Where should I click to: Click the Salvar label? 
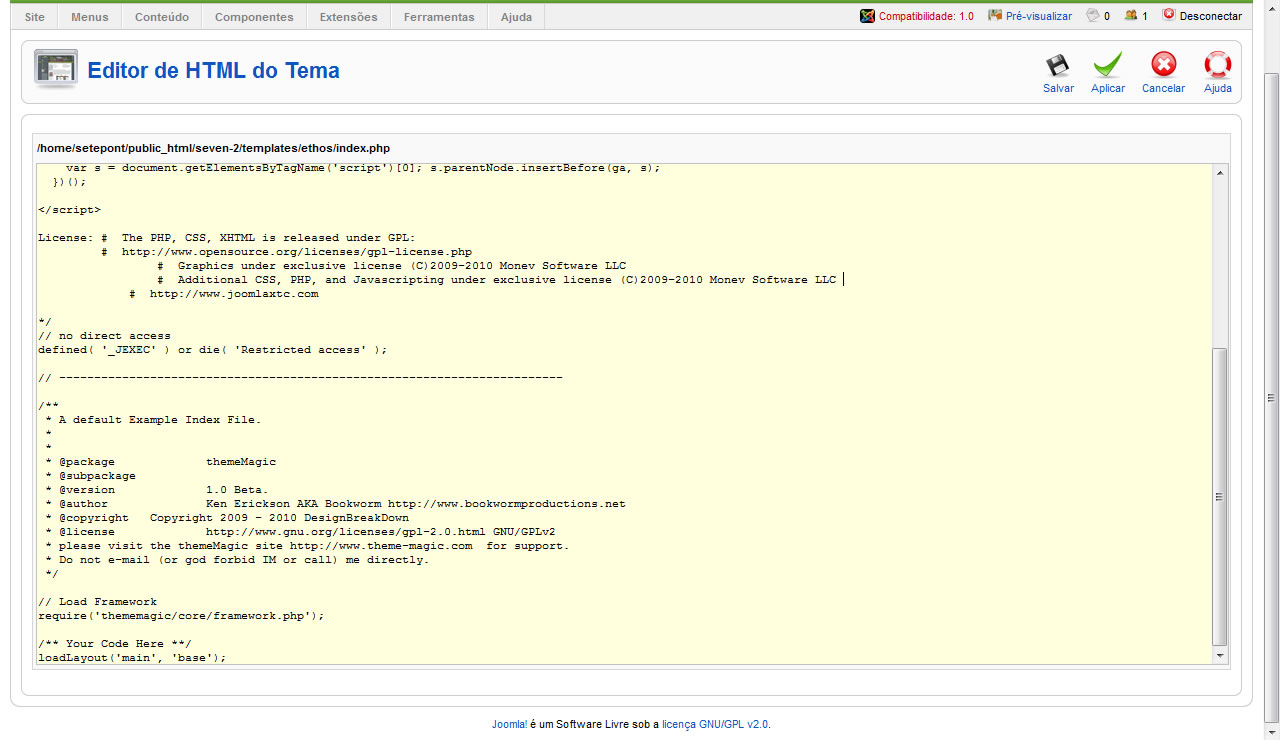pos(1058,88)
